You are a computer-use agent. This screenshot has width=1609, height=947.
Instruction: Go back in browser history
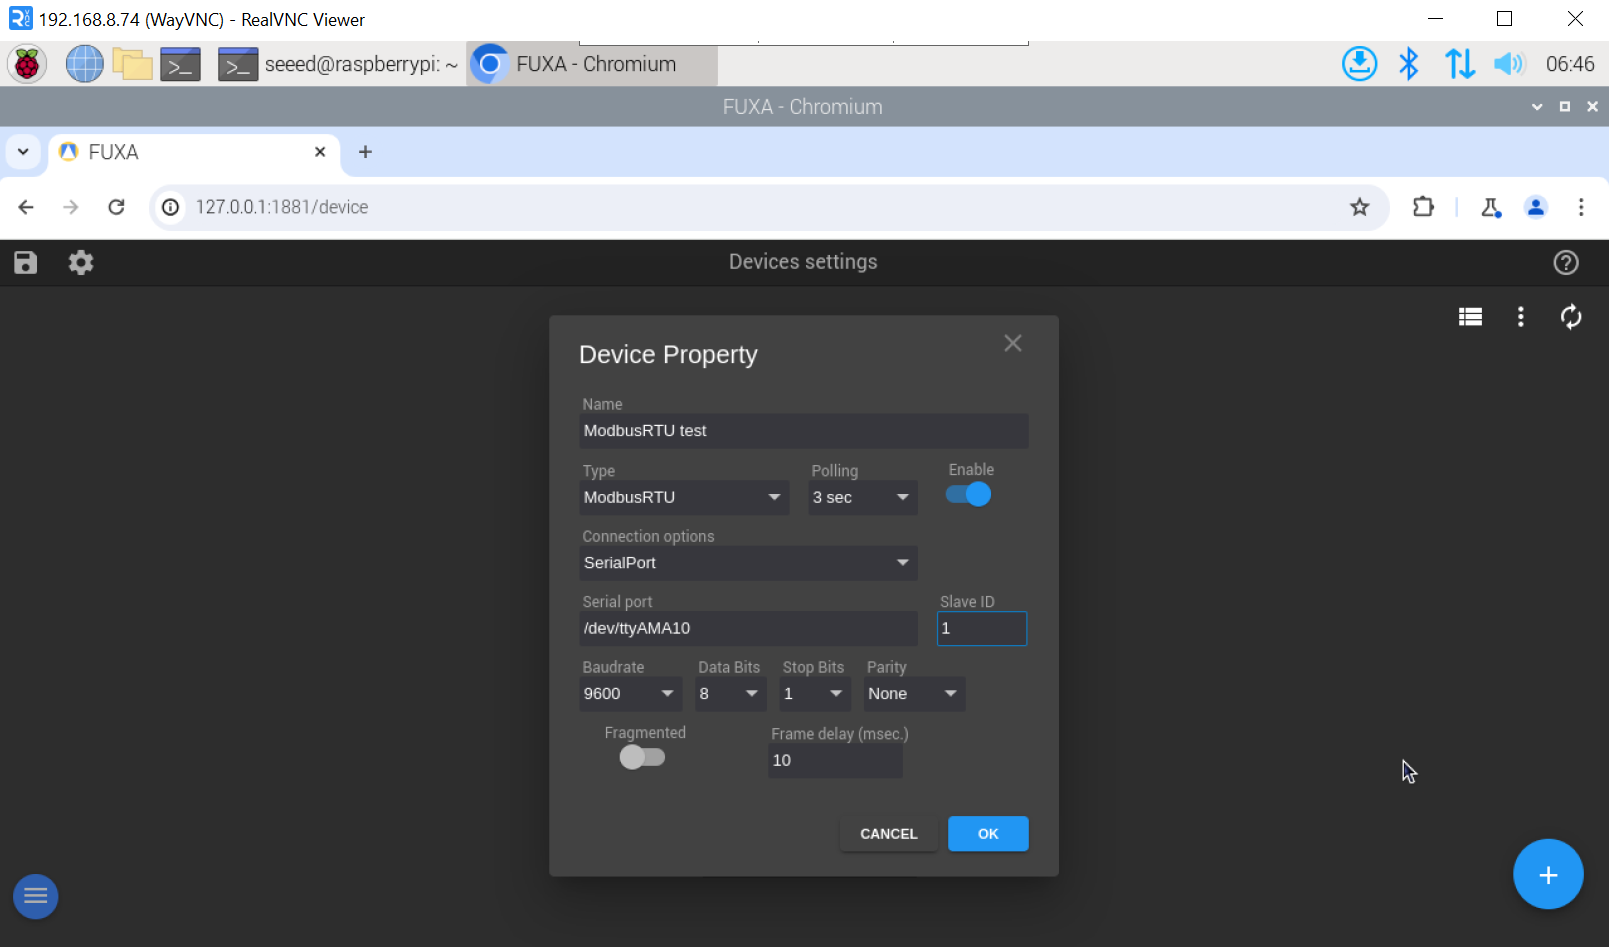pos(26,207)
